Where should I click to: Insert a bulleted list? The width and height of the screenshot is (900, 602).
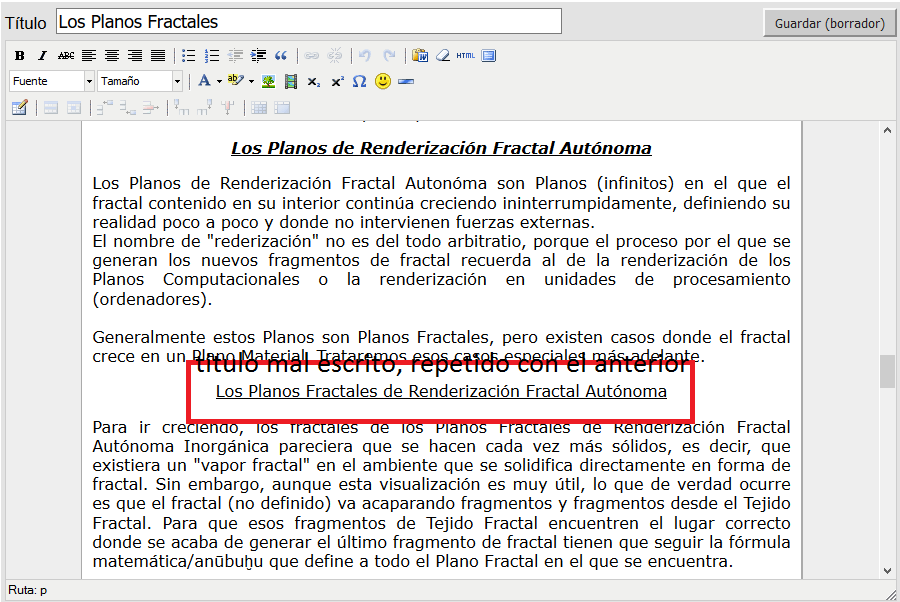[x=188, y=56]
